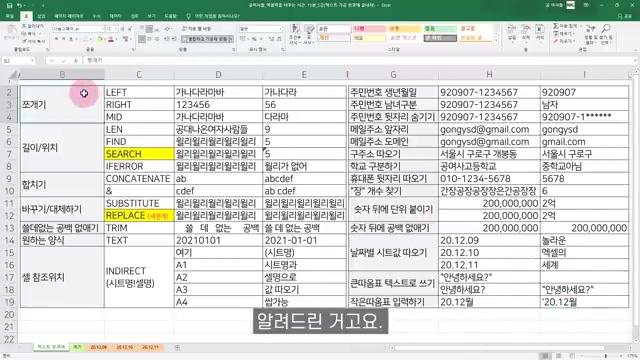This screenshot has height=360, width=640.
Task: Select row header 7
Action: (9, 154)
